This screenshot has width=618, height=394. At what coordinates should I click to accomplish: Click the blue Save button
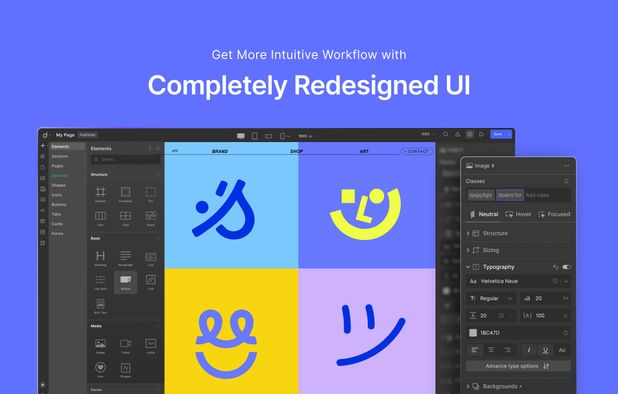point(501,134)
